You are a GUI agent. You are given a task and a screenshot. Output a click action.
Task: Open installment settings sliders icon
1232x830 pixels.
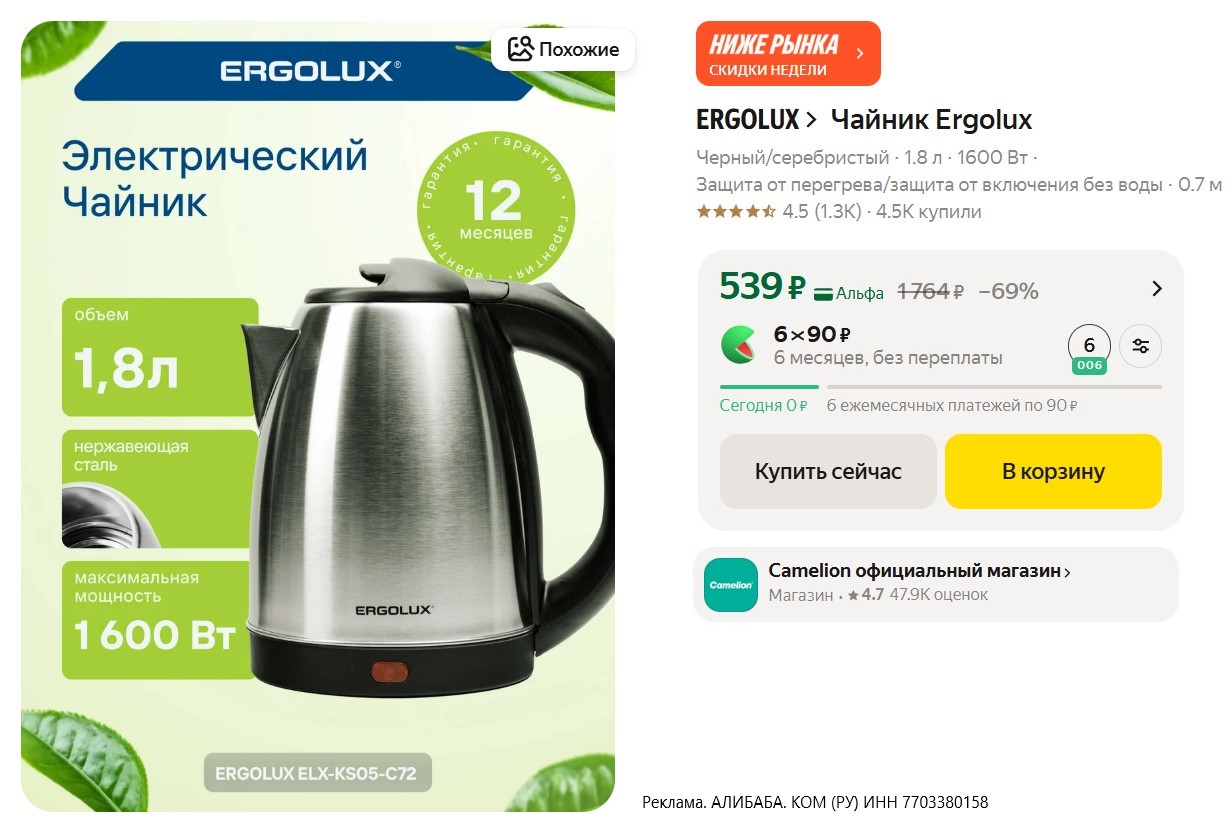[1140, 347]
